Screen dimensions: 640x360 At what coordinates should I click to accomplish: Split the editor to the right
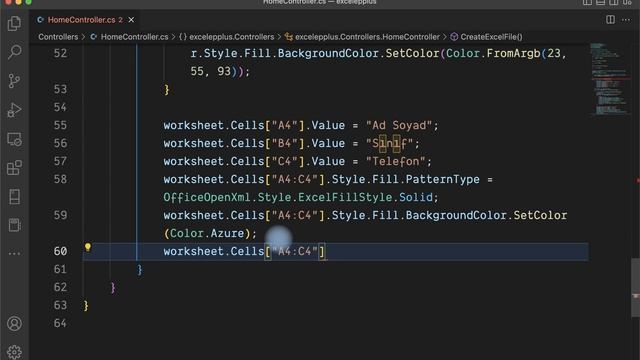pos(610,20)
